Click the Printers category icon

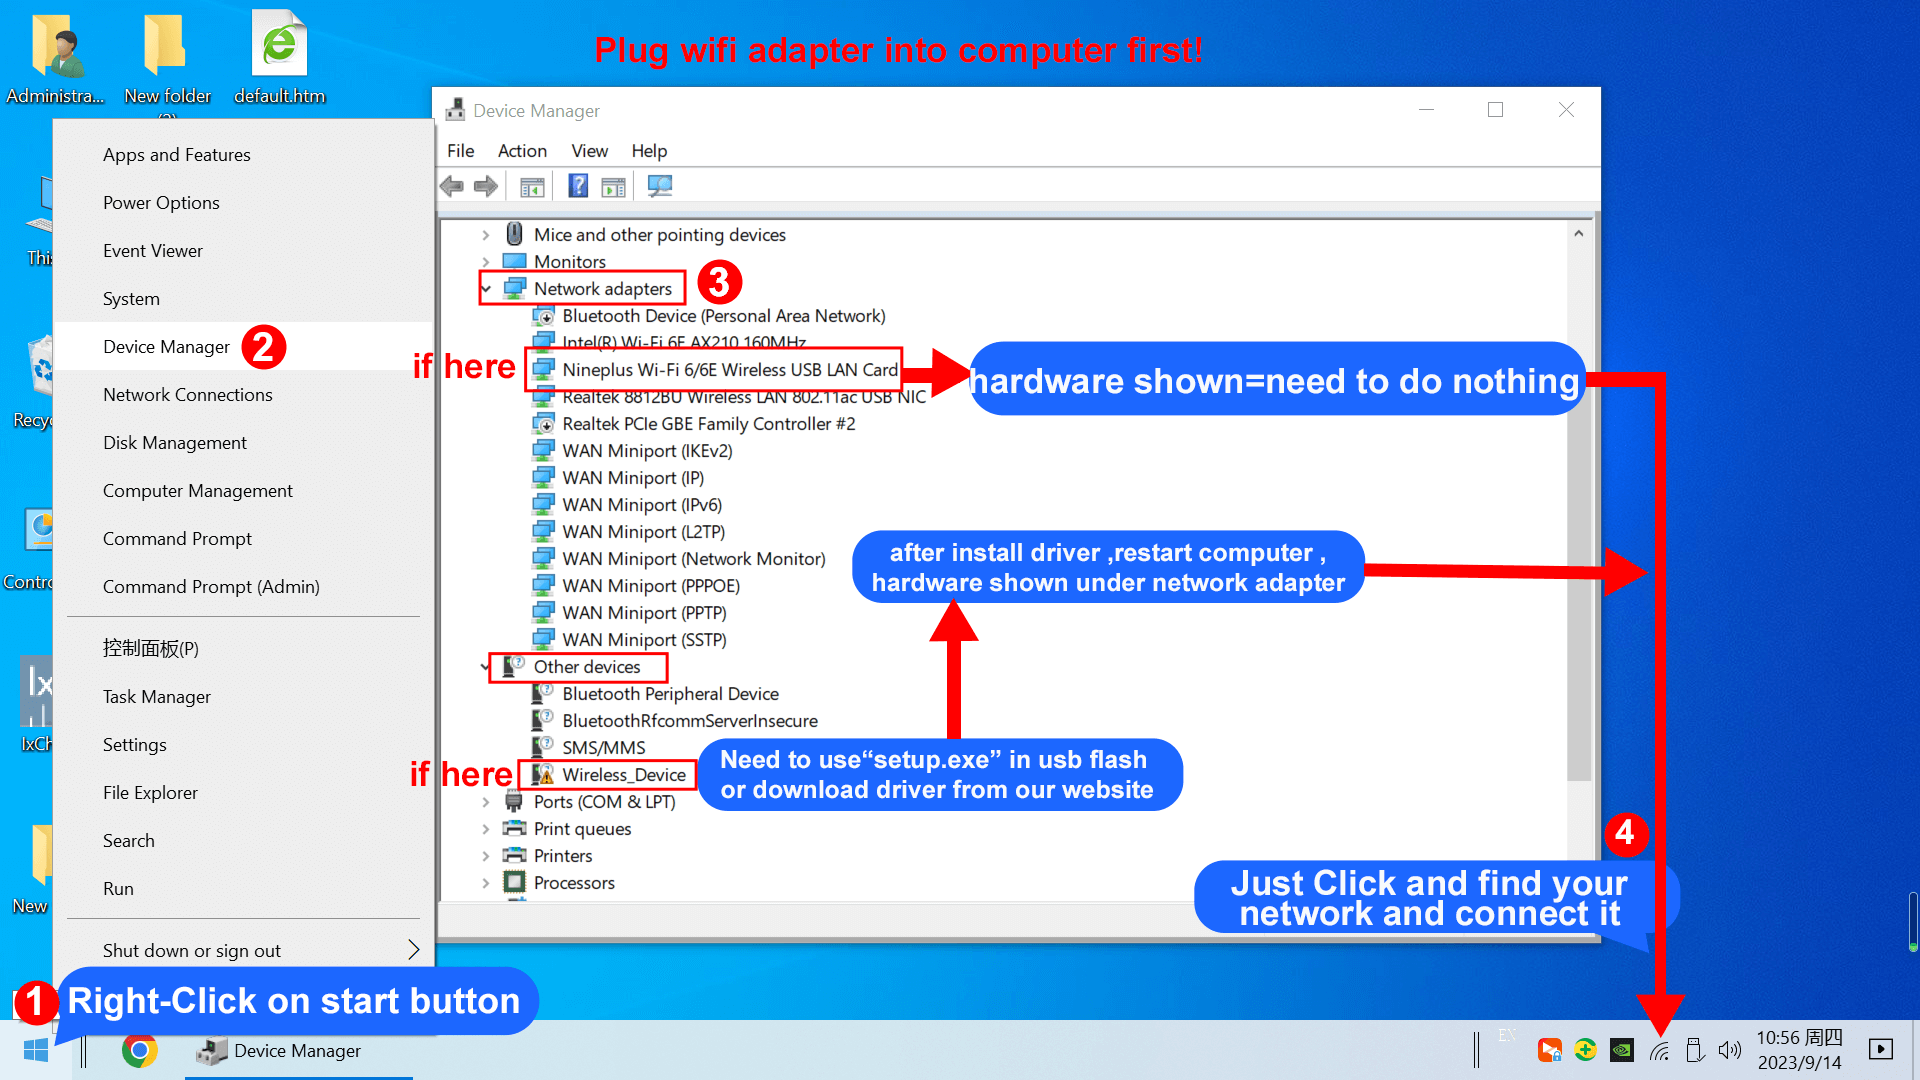(x=514, y=856)
